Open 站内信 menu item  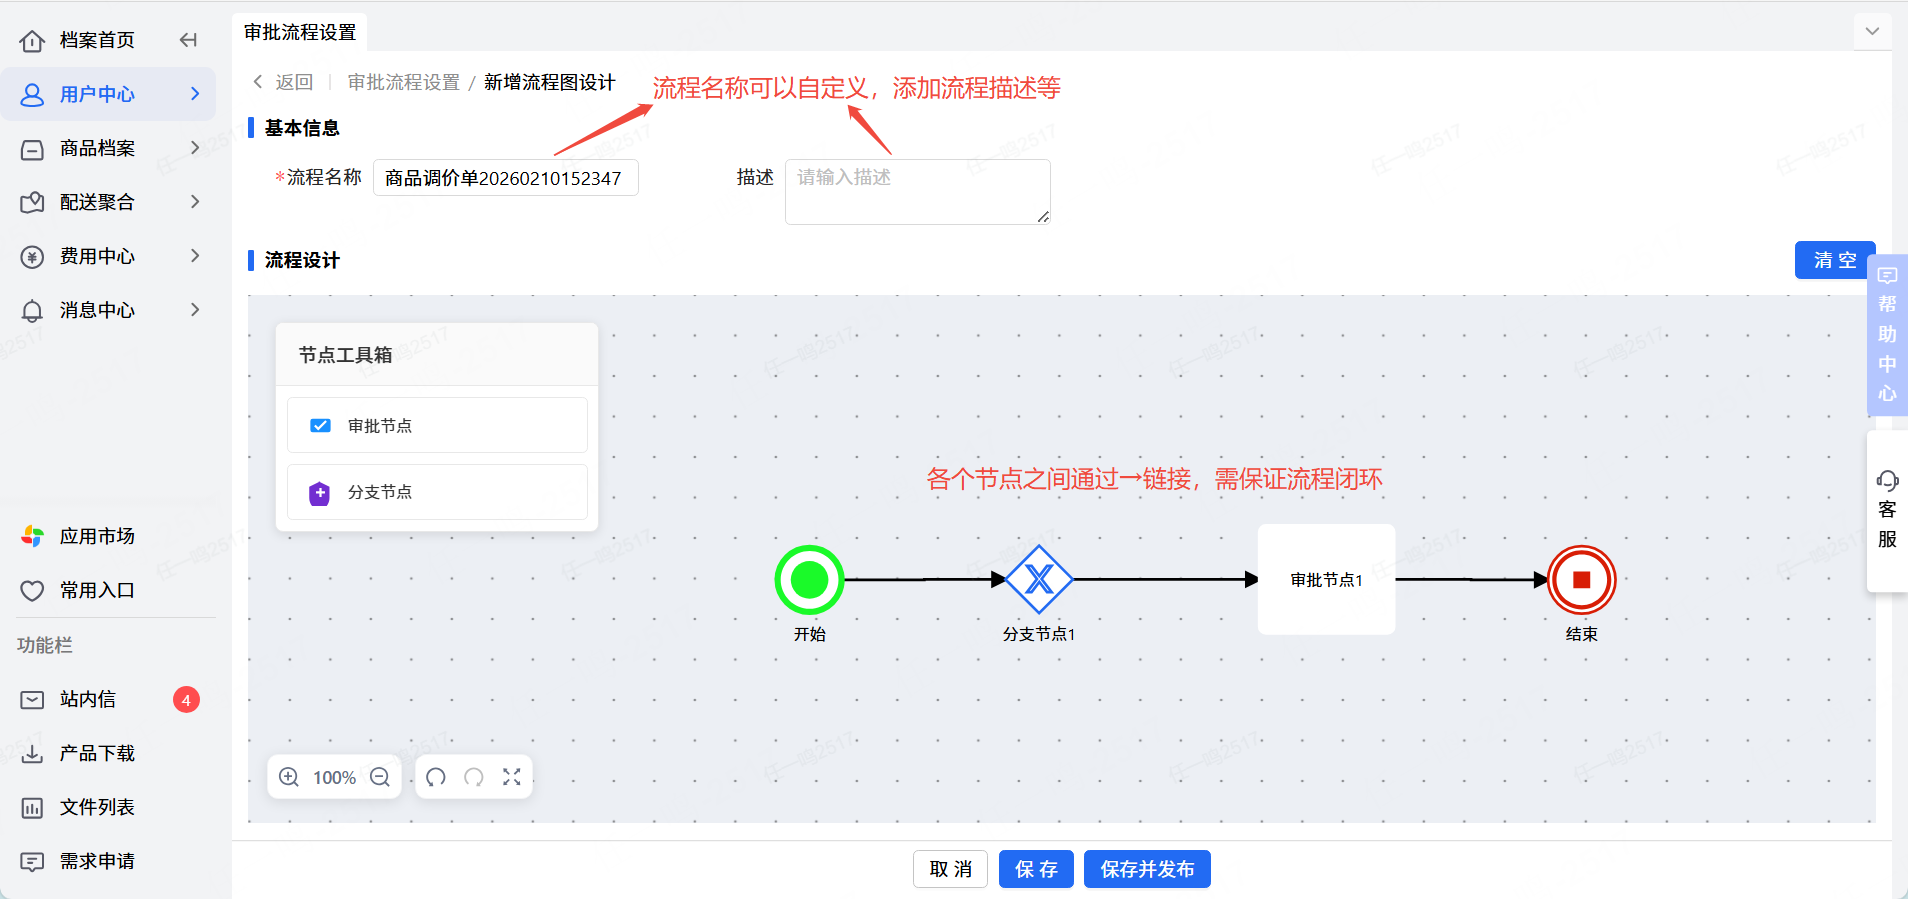[x=88, y=699]
